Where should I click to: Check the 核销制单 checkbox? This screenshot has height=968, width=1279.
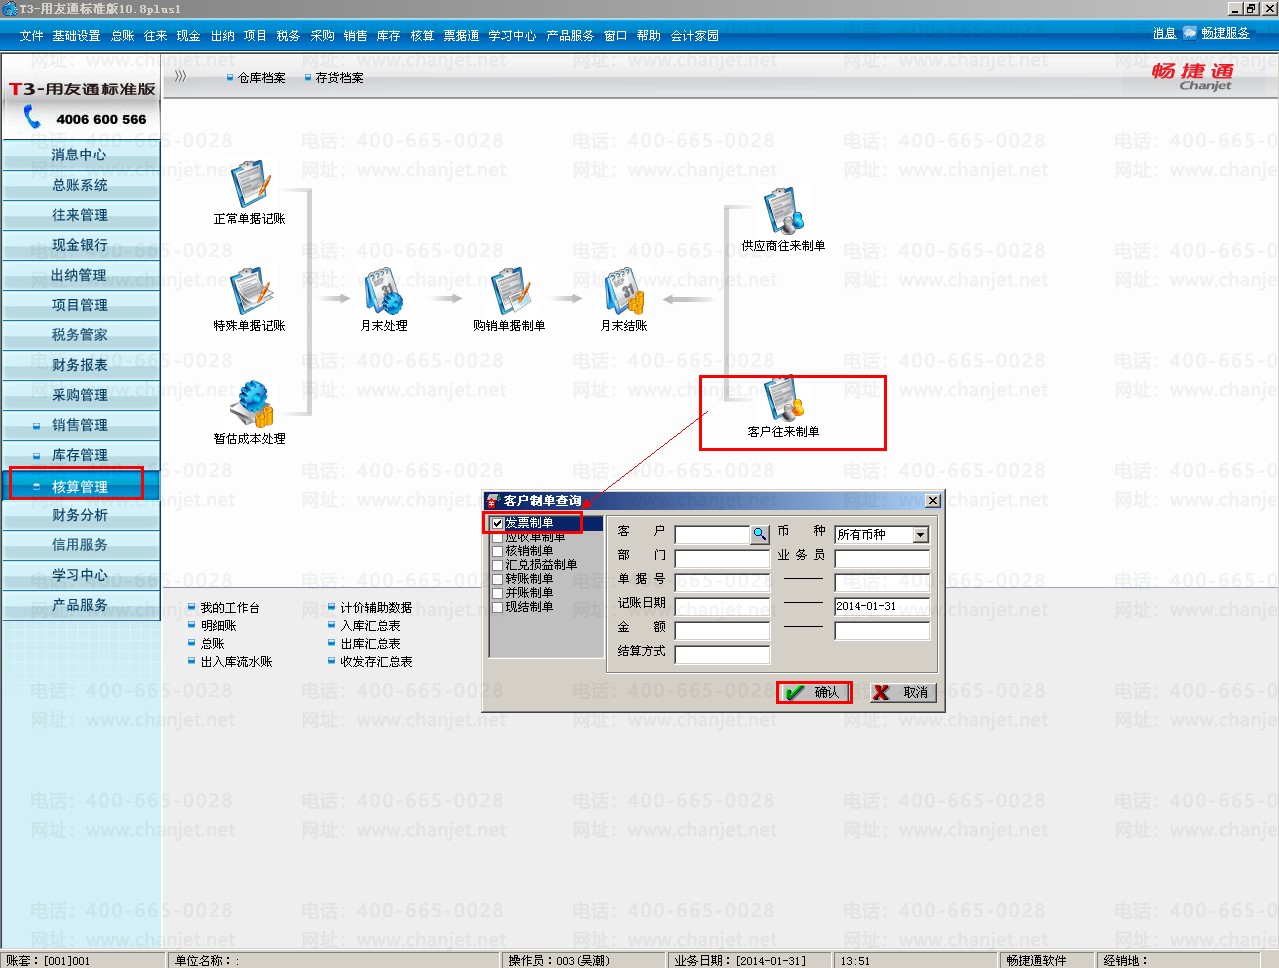(498, 551)
